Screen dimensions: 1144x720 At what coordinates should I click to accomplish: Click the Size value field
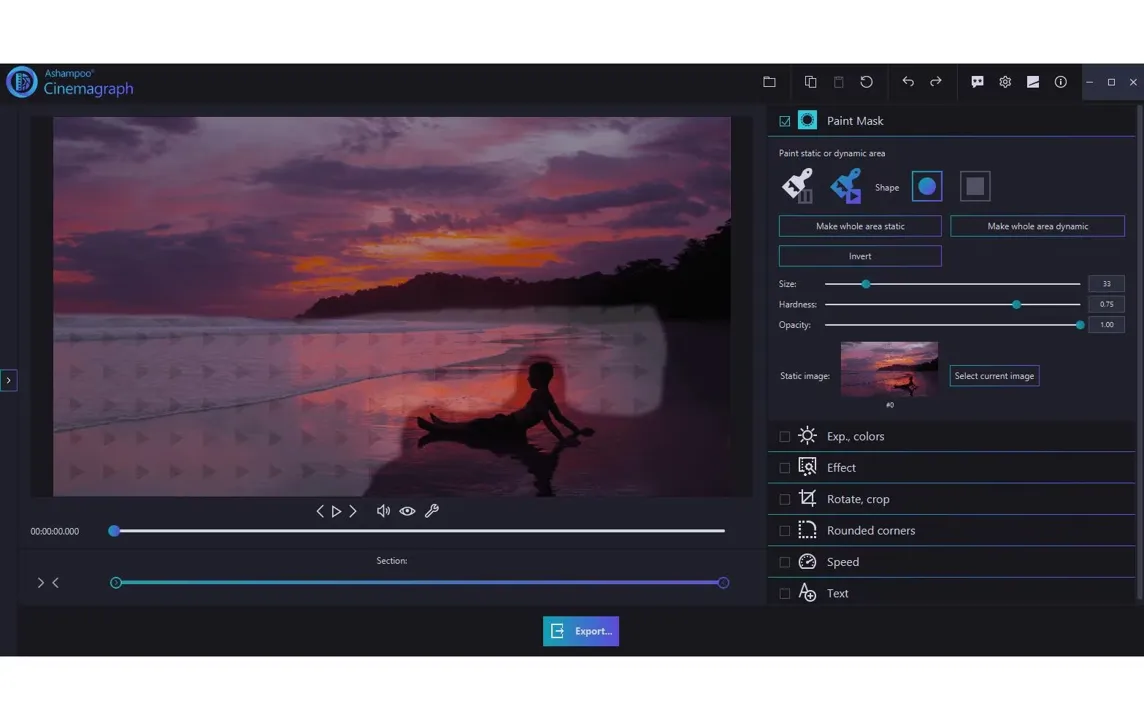pyautogui.click(x=1106, y=284)
